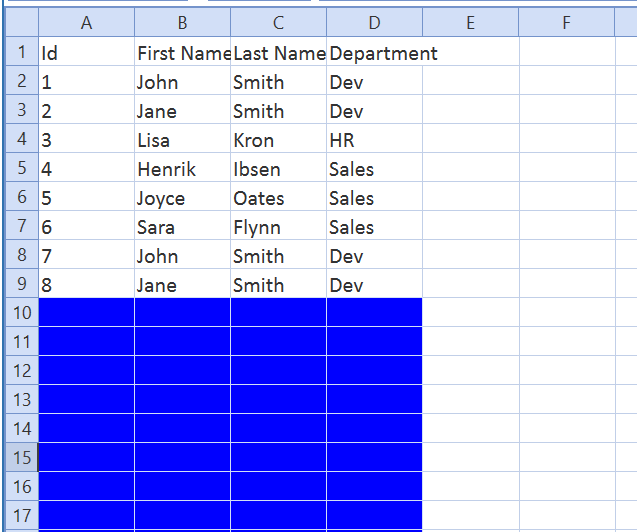Click the "Department" header cell

click(x=374, y=53)
